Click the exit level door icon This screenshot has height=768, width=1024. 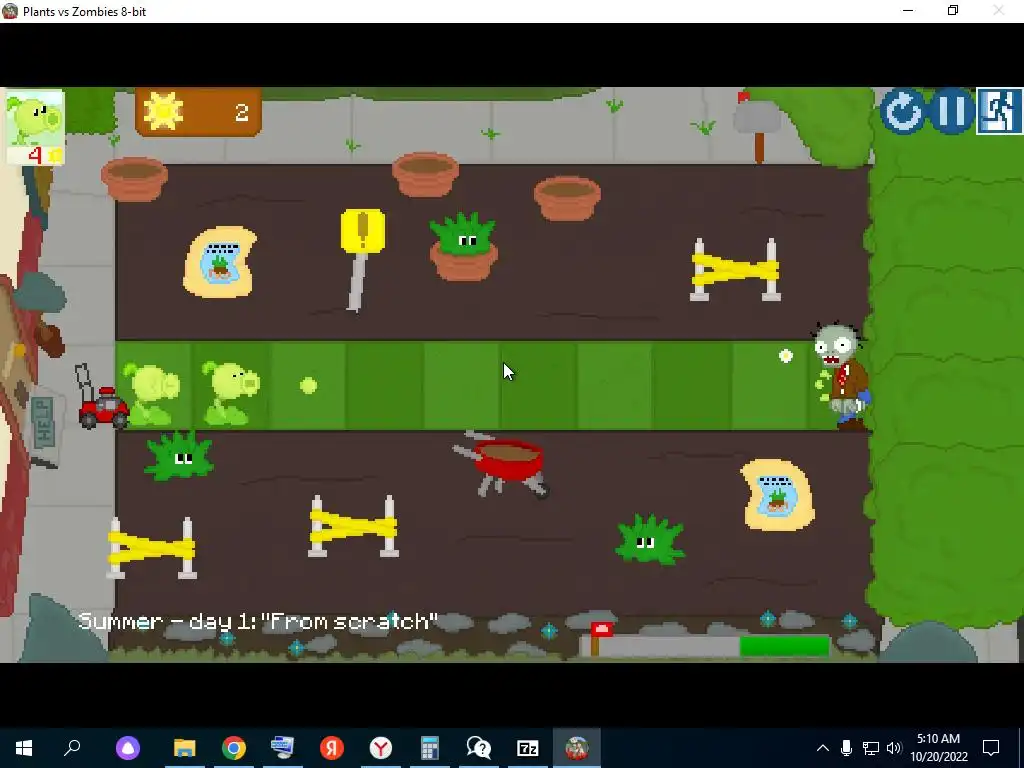(x=999, y=112)
